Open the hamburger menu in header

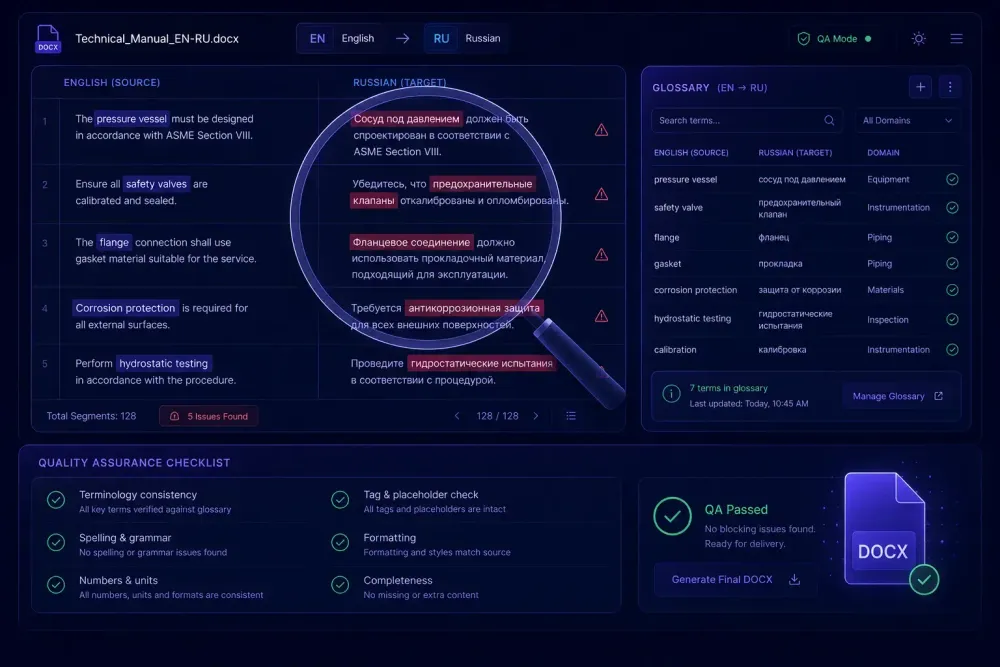tap(956, 39)
